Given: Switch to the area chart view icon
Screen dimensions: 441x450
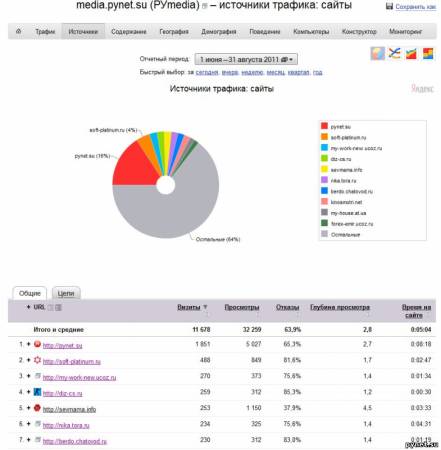Looking at the screenshot, I should 411,53.
